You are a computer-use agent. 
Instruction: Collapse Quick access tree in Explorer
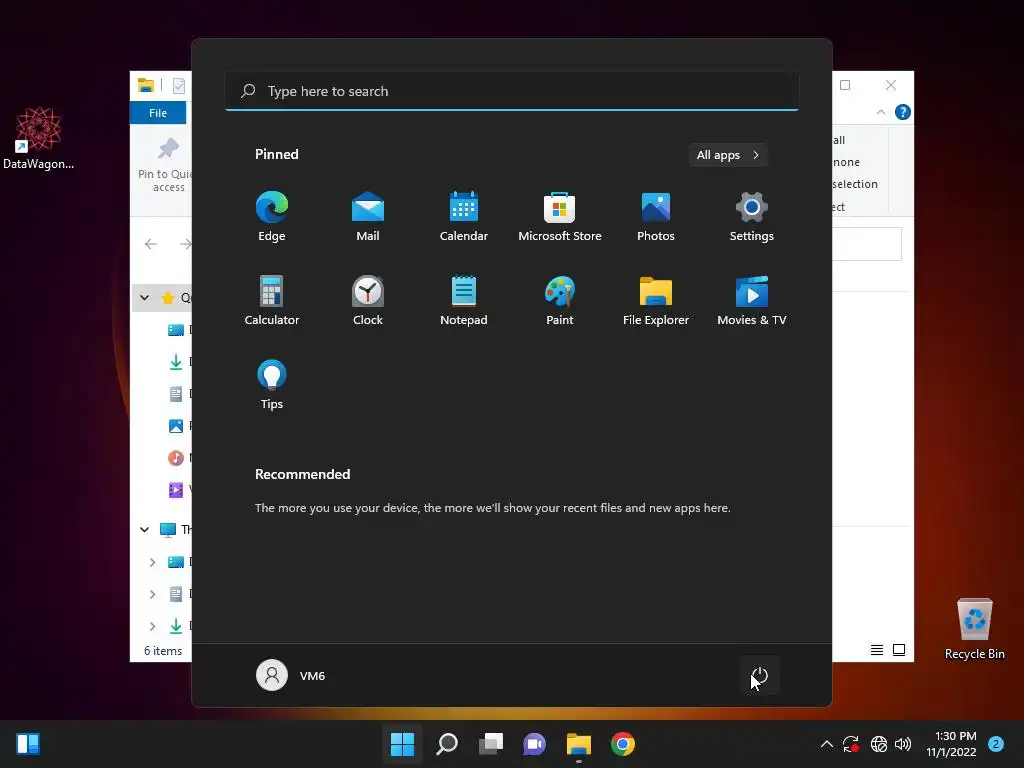[x=144, y=298]
